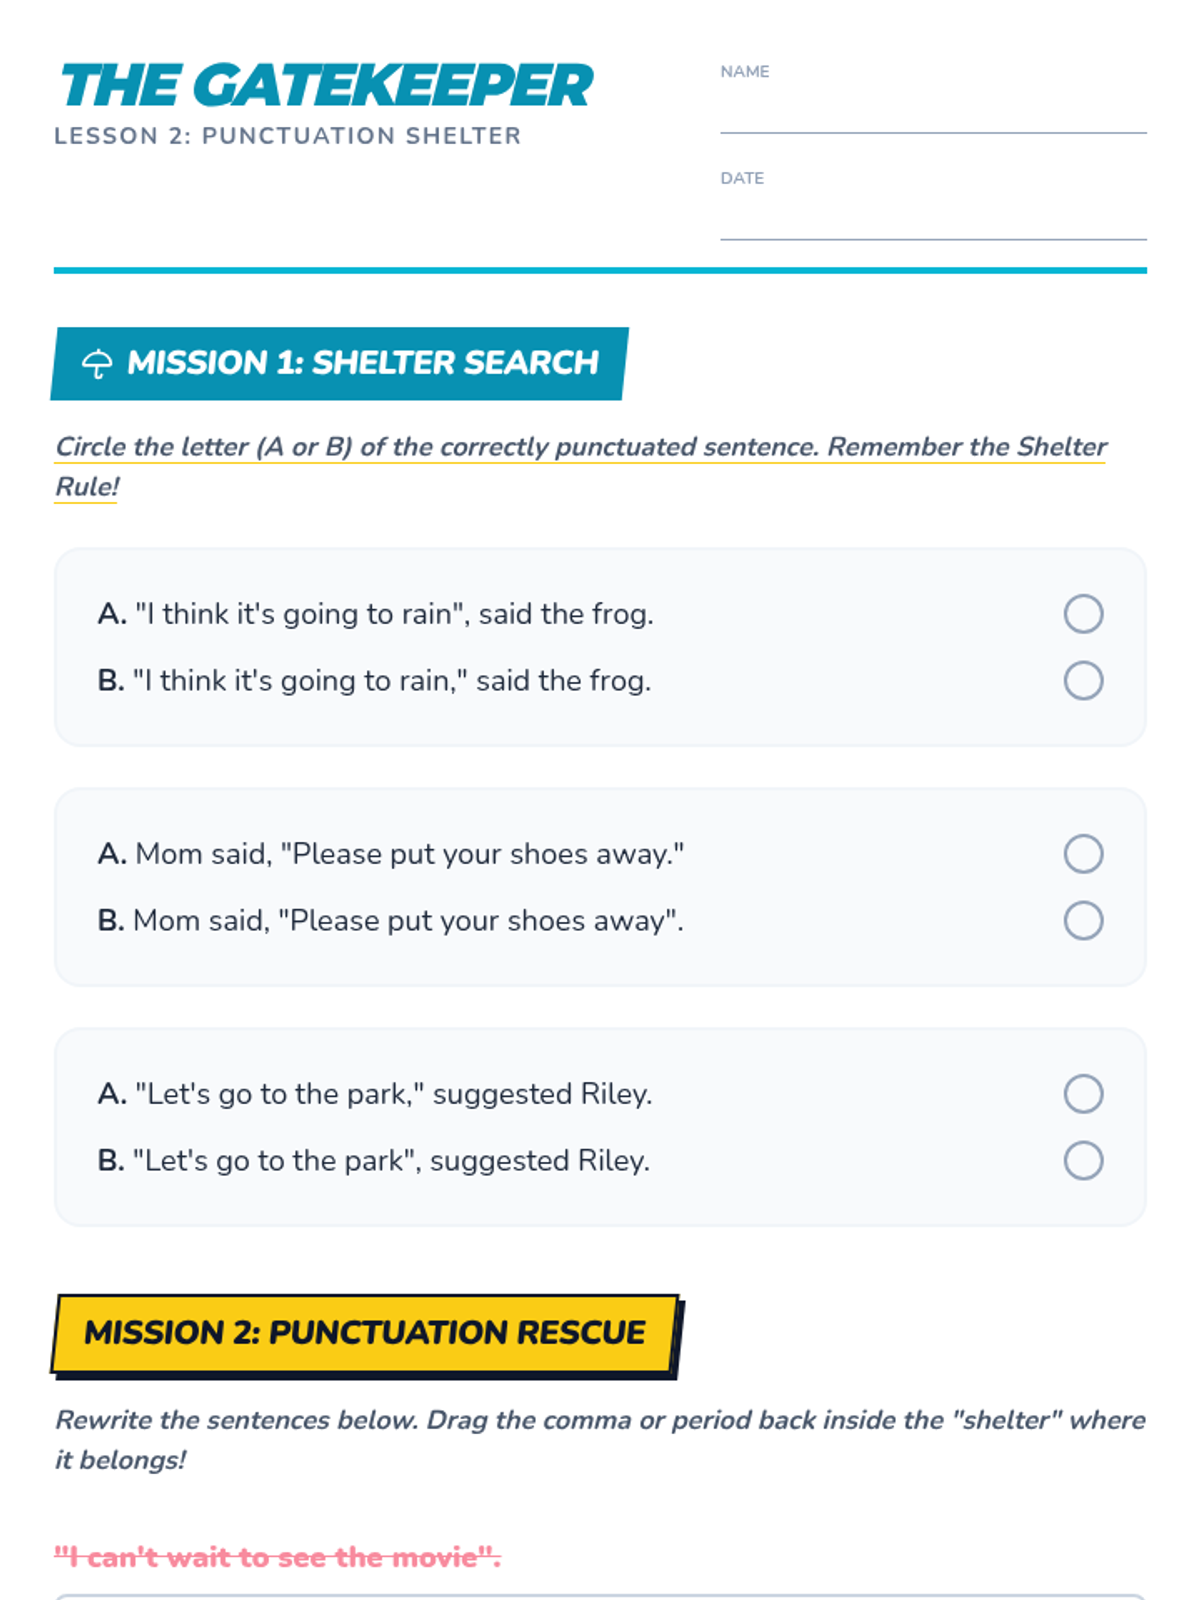The width and height of the screenshot is (1200, 1600).
Task: Click sentence text A about the frog
Action: (376, 614)
